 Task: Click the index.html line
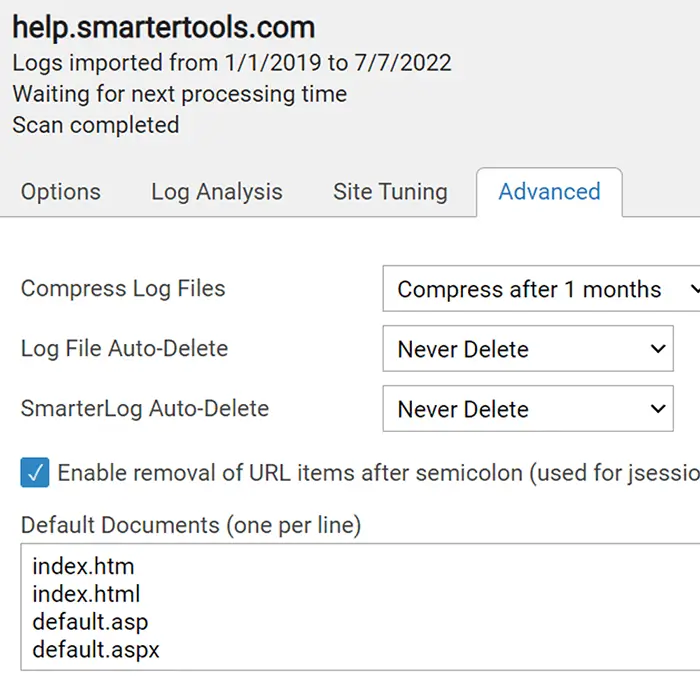pos(86,594)
